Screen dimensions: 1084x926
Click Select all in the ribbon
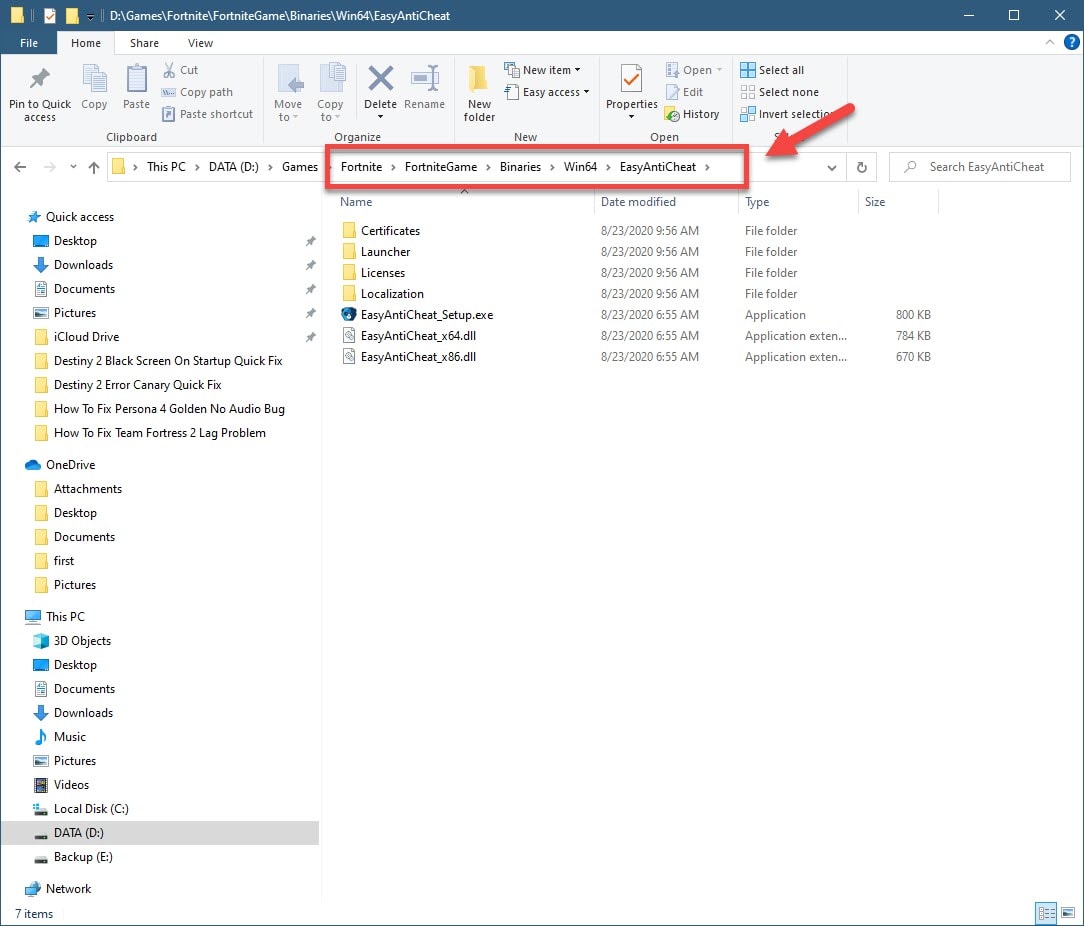pos(772,70)
